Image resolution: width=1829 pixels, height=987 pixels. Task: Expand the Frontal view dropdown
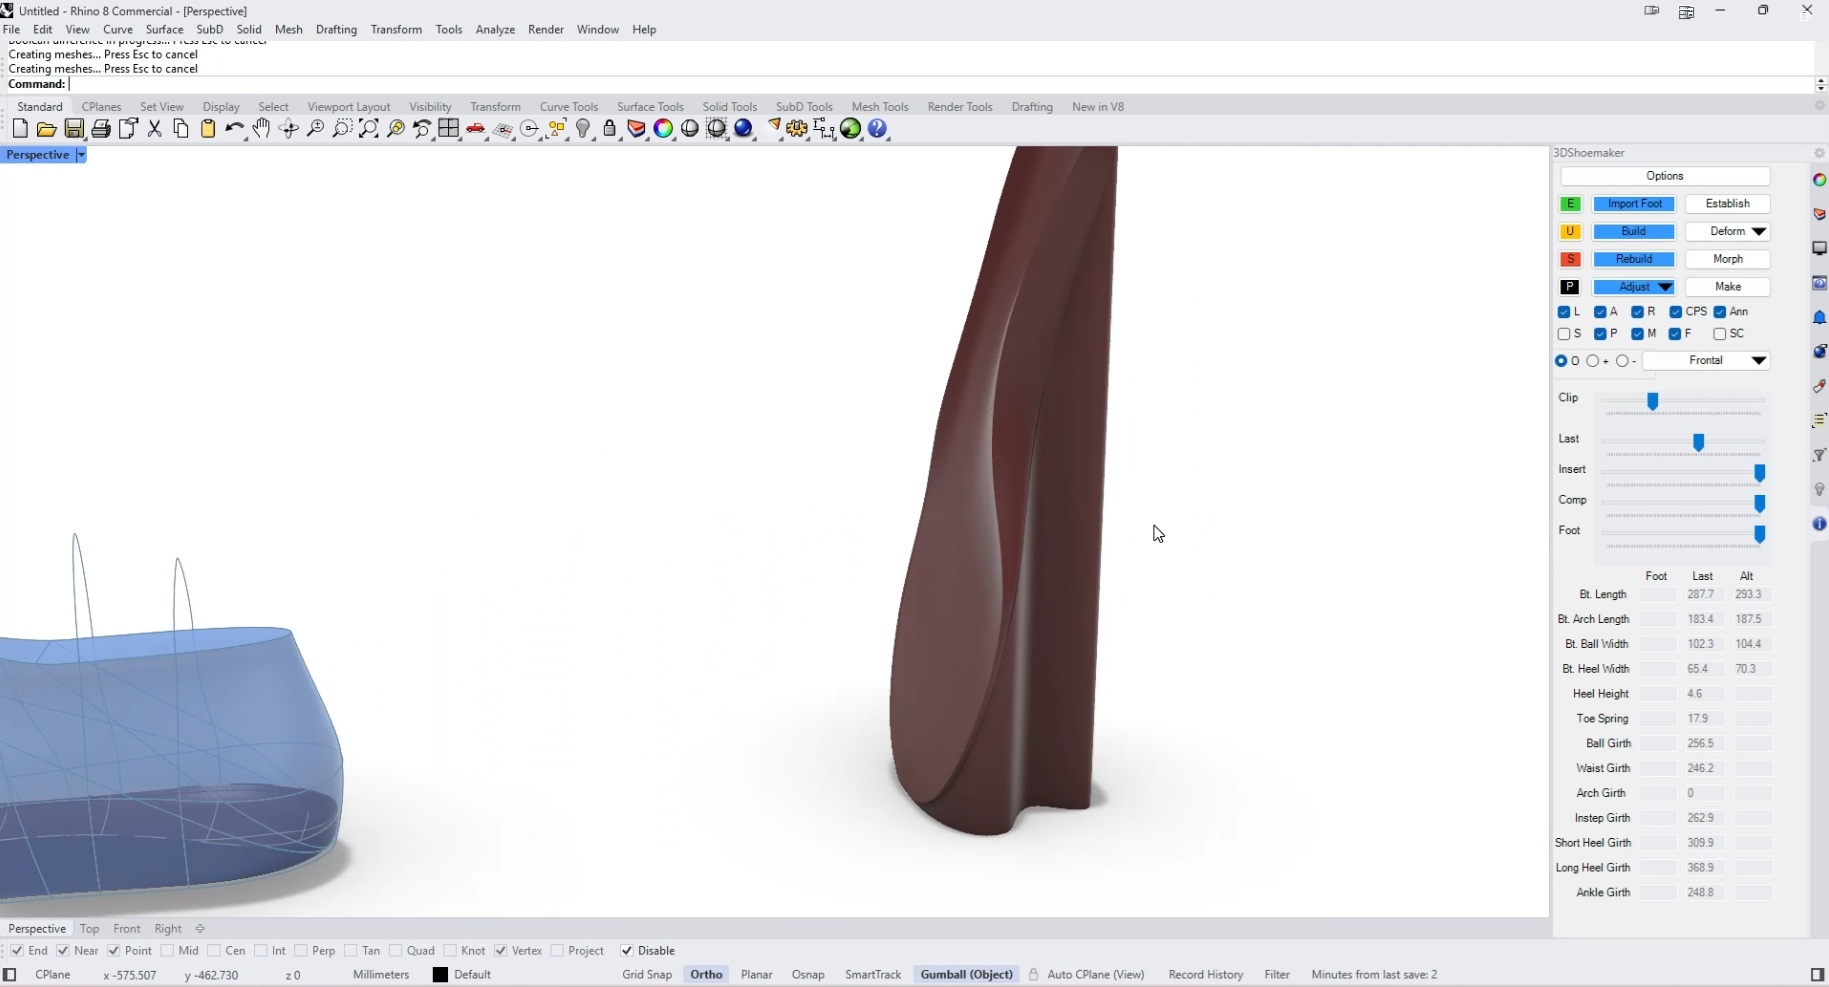[x=1758, y=361]
